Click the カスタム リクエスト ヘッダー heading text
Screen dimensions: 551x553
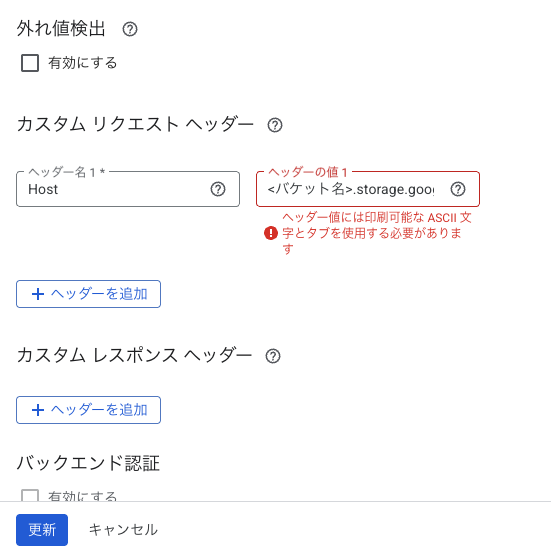[x=135, y=124]
